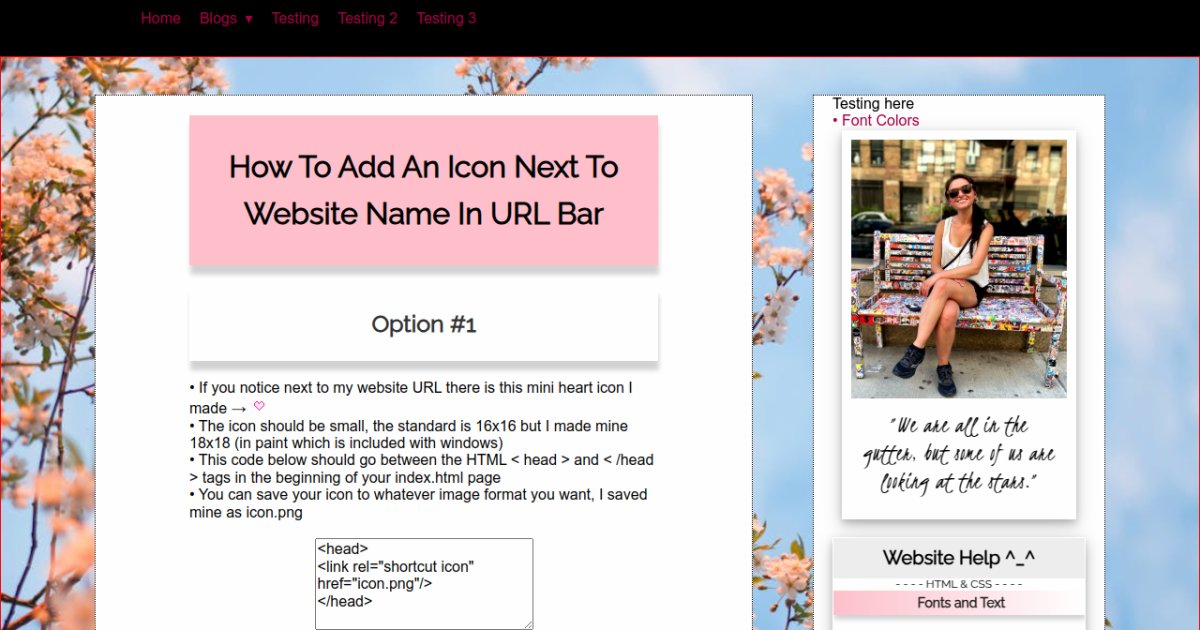Click the photo of woman on bench

click(958, 268)
